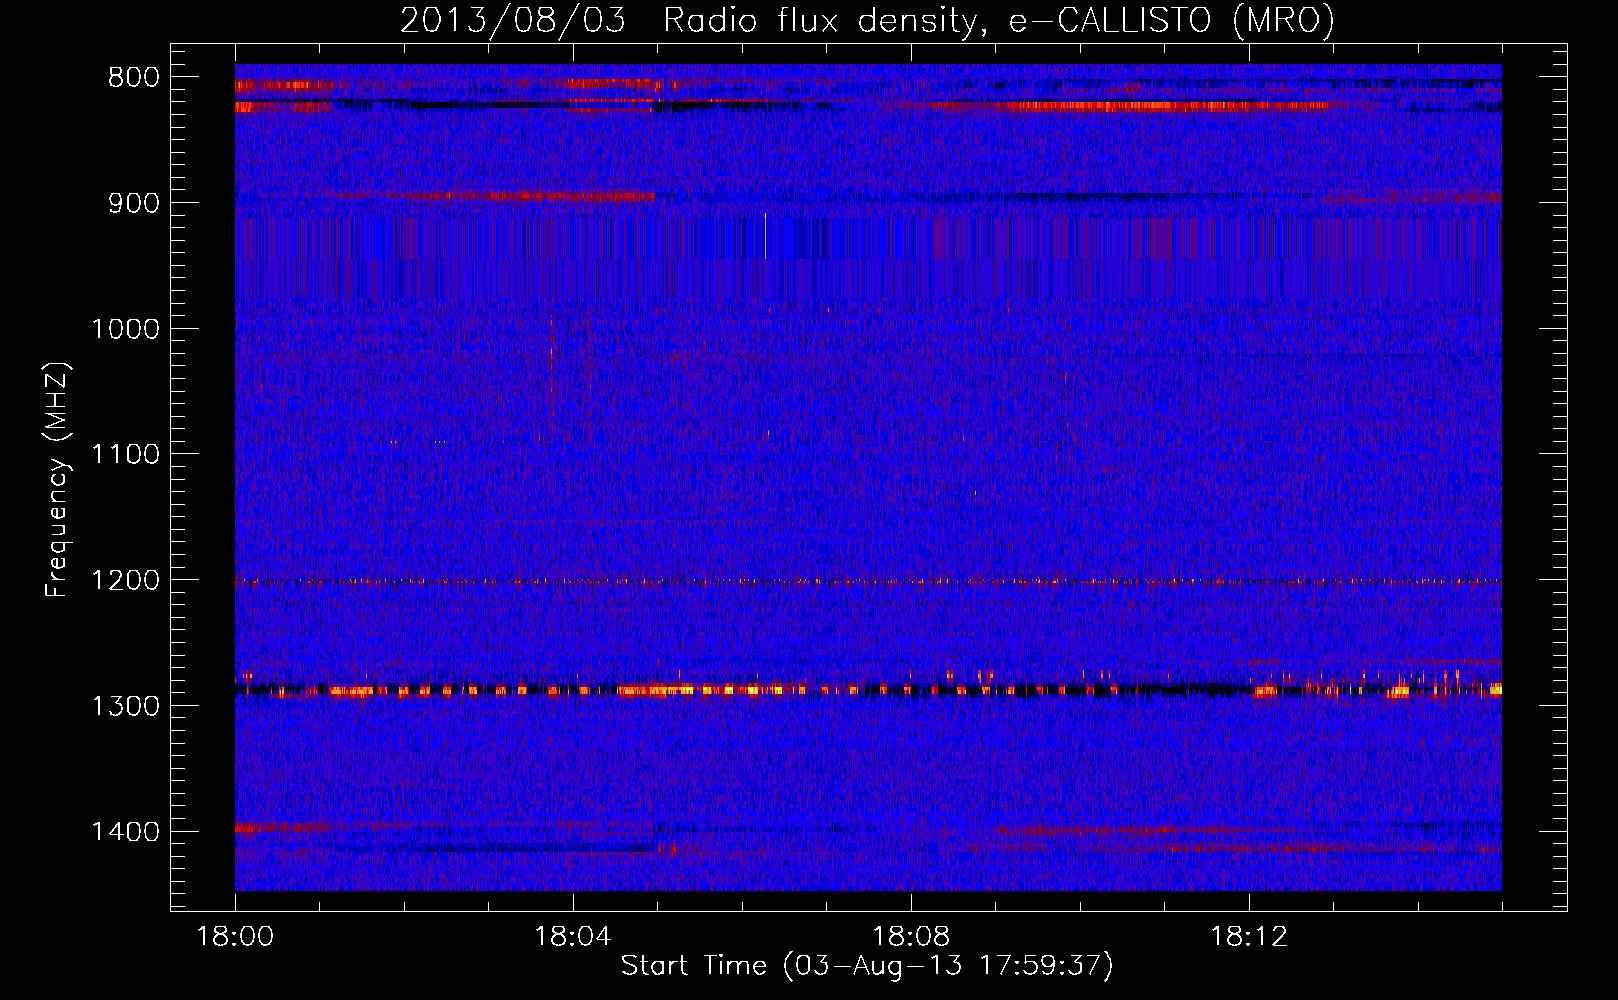
Task: Click the 18:04 time tick label
Action: [x=573, y=937]
